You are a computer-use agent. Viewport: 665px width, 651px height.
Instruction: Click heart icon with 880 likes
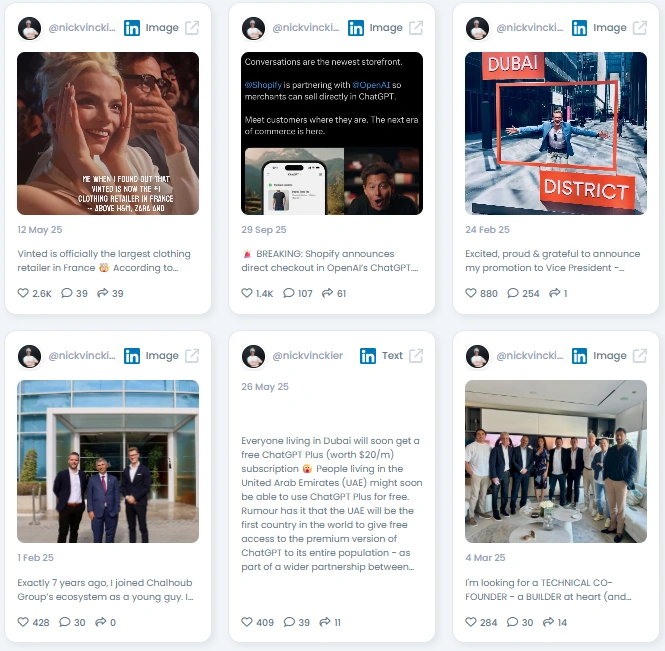tap(471, 293)
